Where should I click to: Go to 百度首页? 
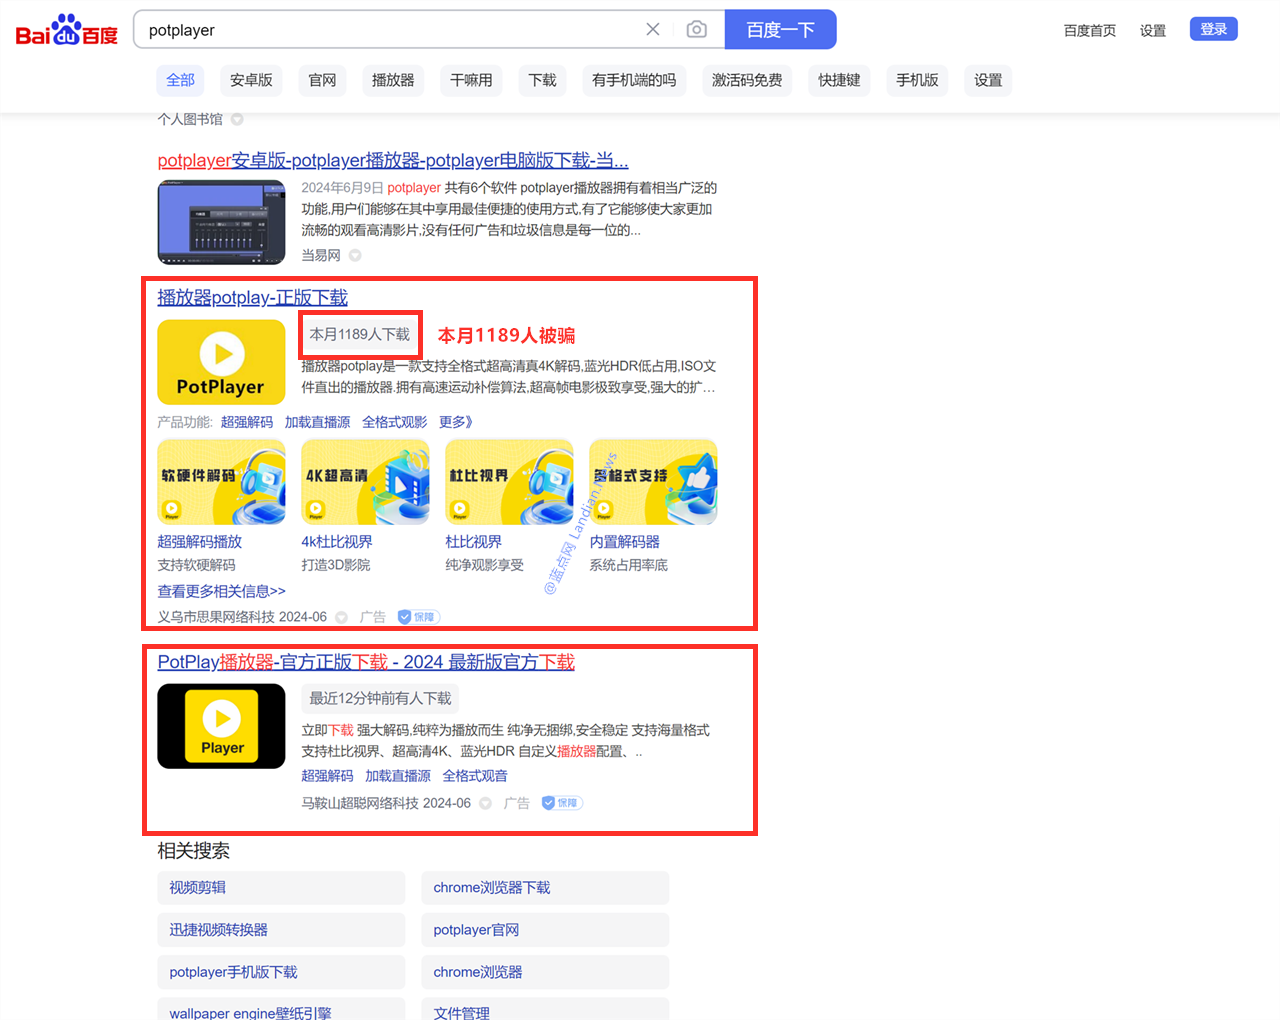click(1089, 31)
